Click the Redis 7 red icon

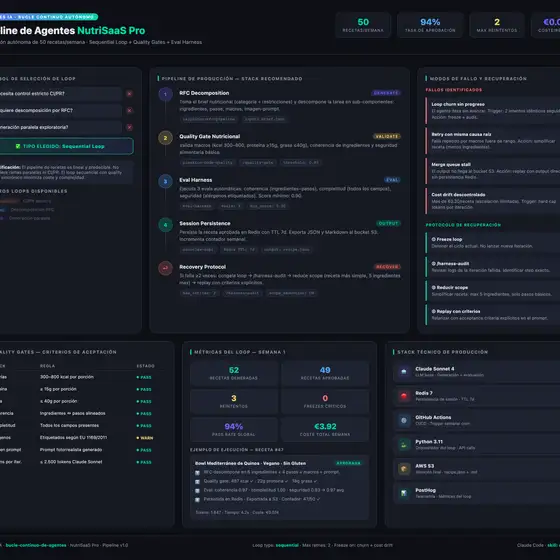[x=404, y=396]
